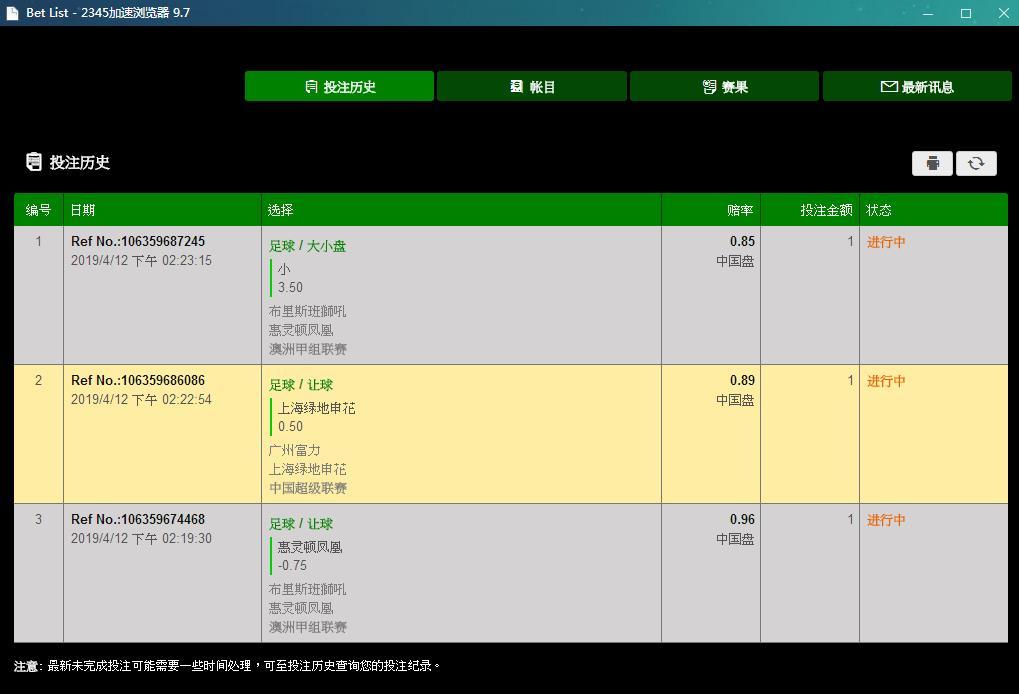This screenshot has width=1019, height=694.
Task: Click the 足球 / 大小盘 bet type
Action: [307, 246]
